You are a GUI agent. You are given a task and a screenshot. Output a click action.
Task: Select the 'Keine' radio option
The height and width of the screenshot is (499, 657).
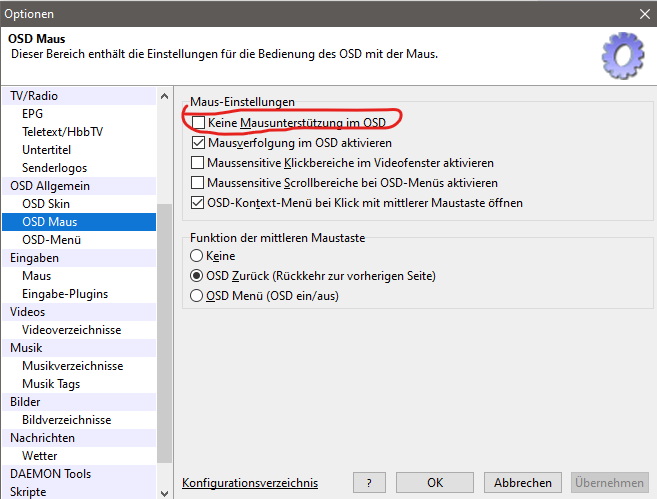197,256
